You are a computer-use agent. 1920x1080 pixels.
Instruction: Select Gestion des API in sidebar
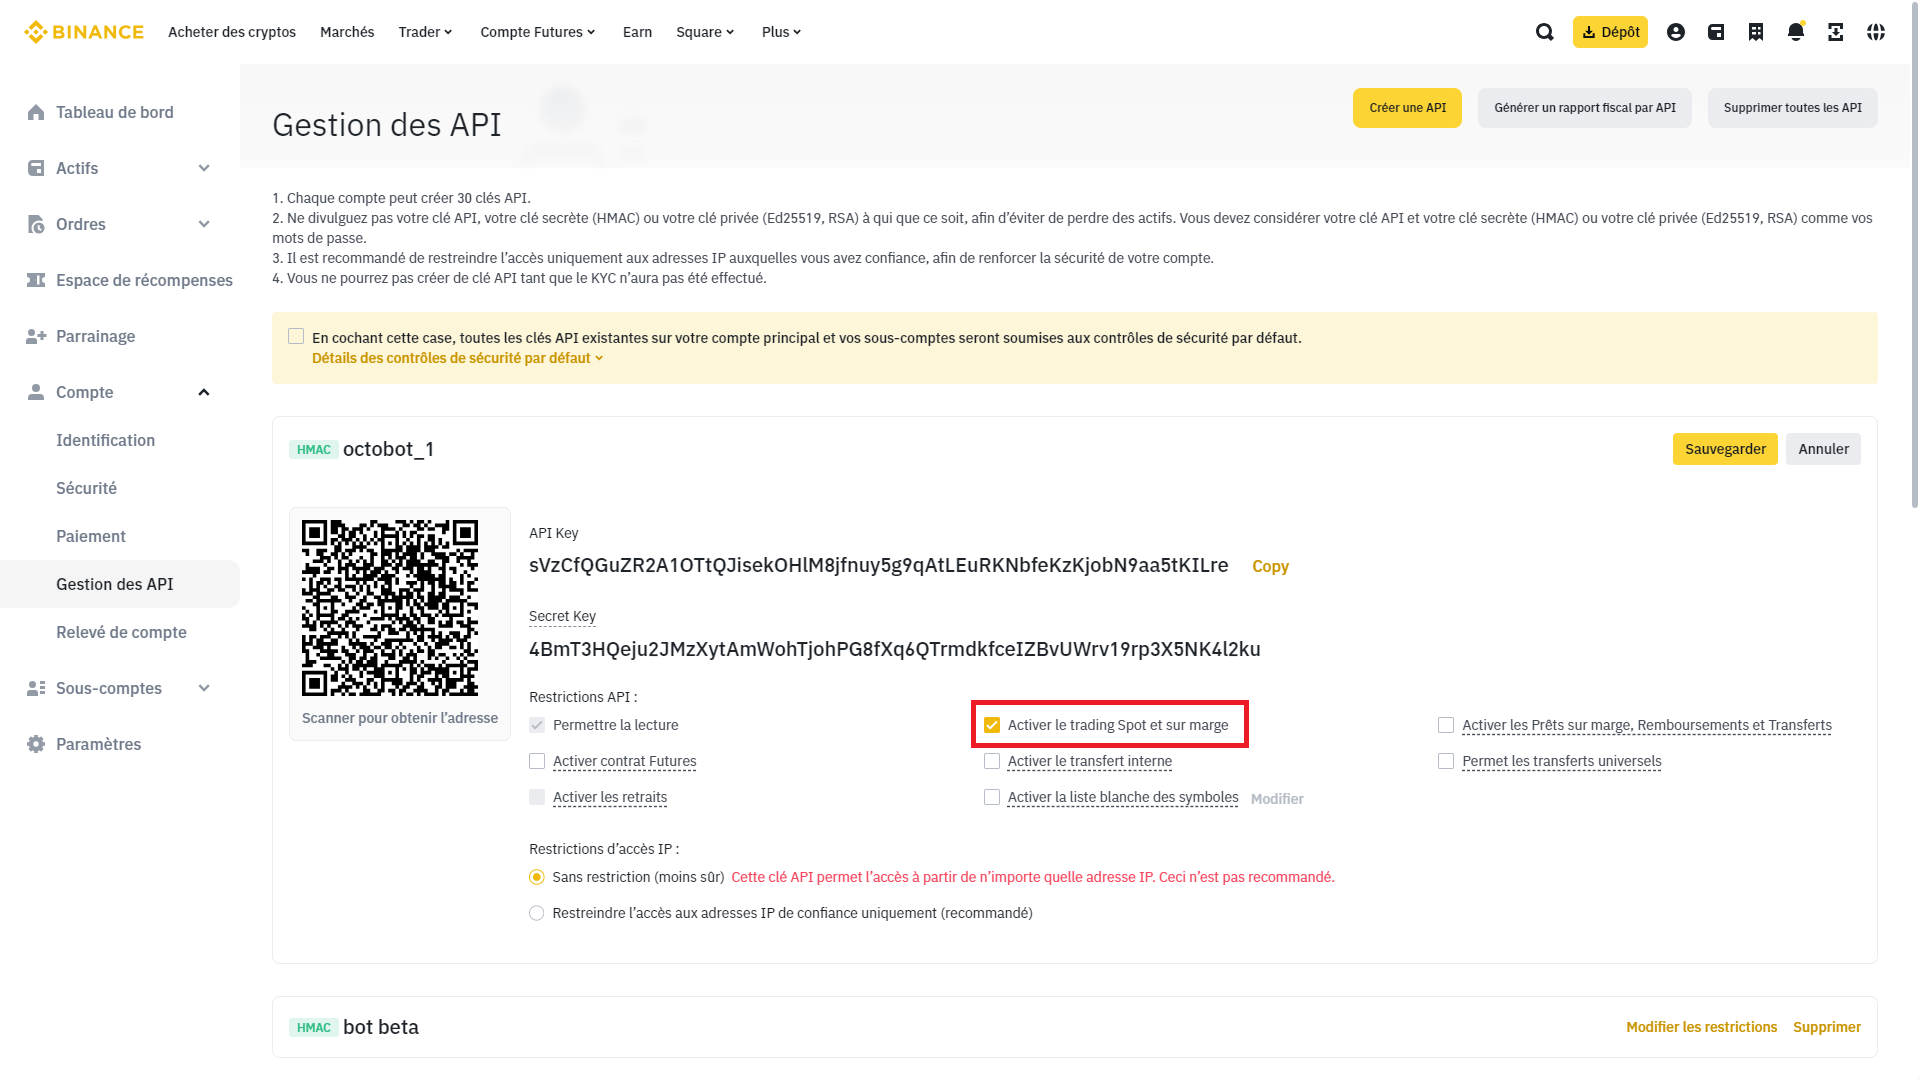120,584
